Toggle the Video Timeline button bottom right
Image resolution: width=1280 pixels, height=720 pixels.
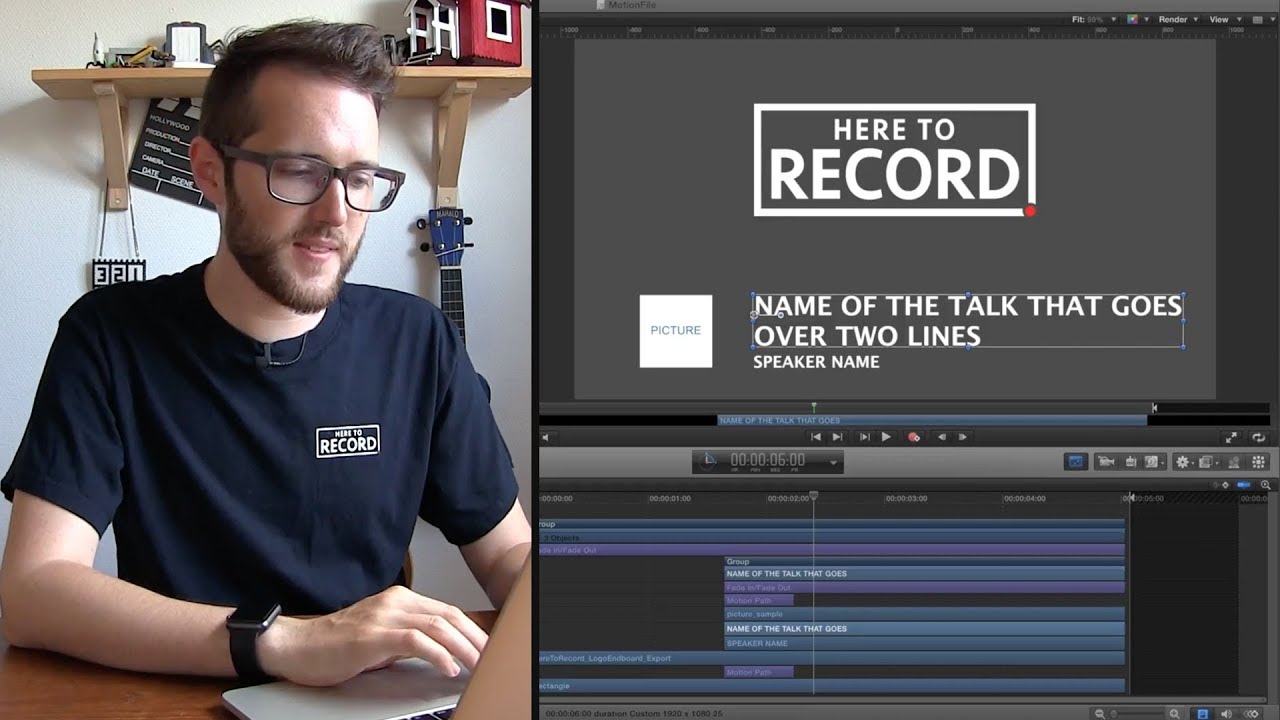pyautogui.click(x=1203, y=713)
